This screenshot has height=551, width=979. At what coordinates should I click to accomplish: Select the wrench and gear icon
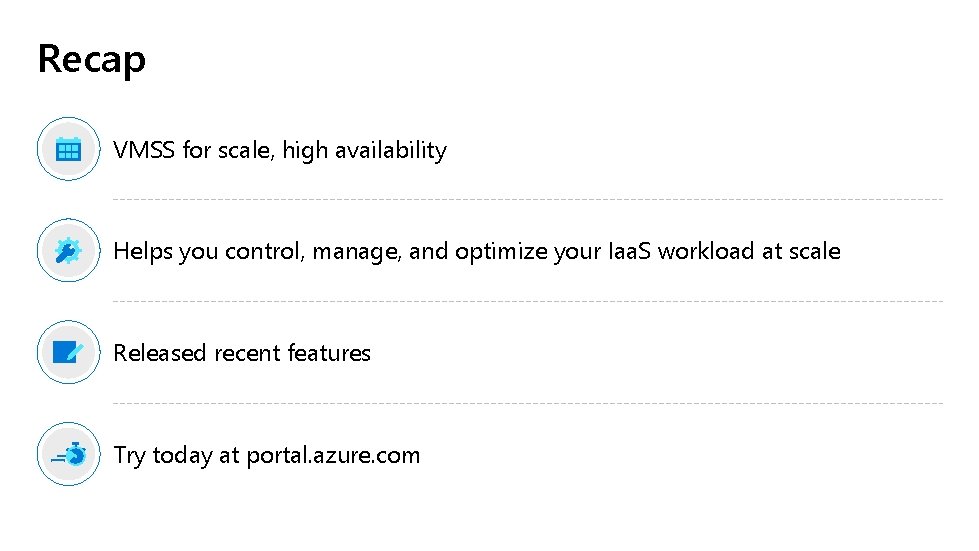68,252
